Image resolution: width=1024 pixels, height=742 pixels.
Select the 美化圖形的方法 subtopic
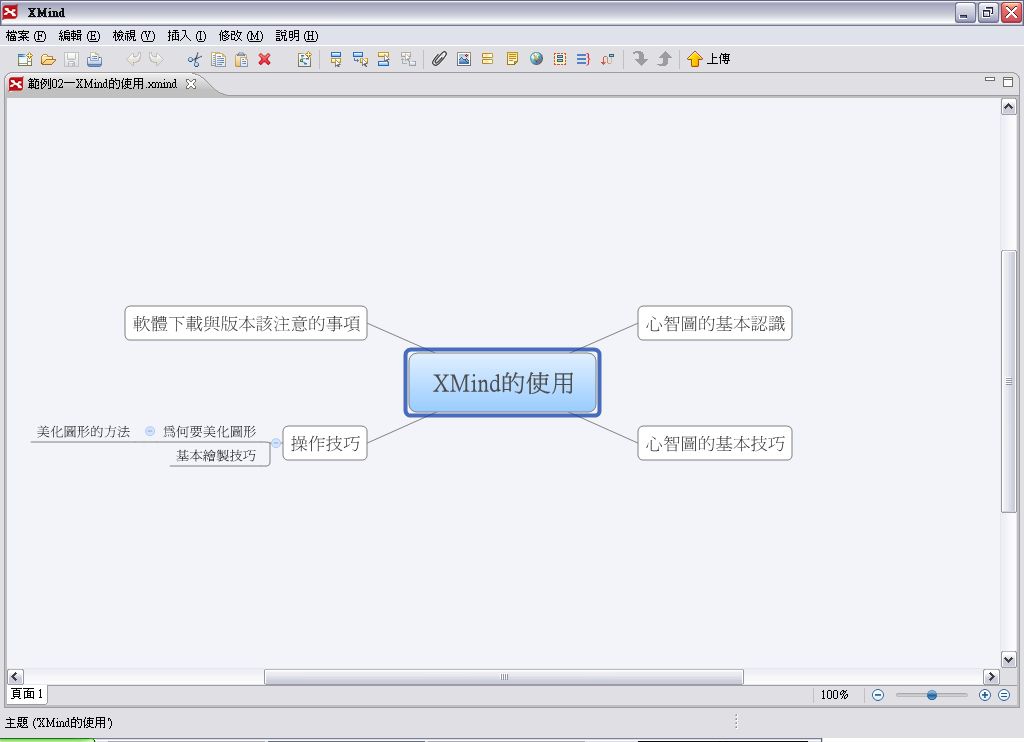(x=84, y=432)
